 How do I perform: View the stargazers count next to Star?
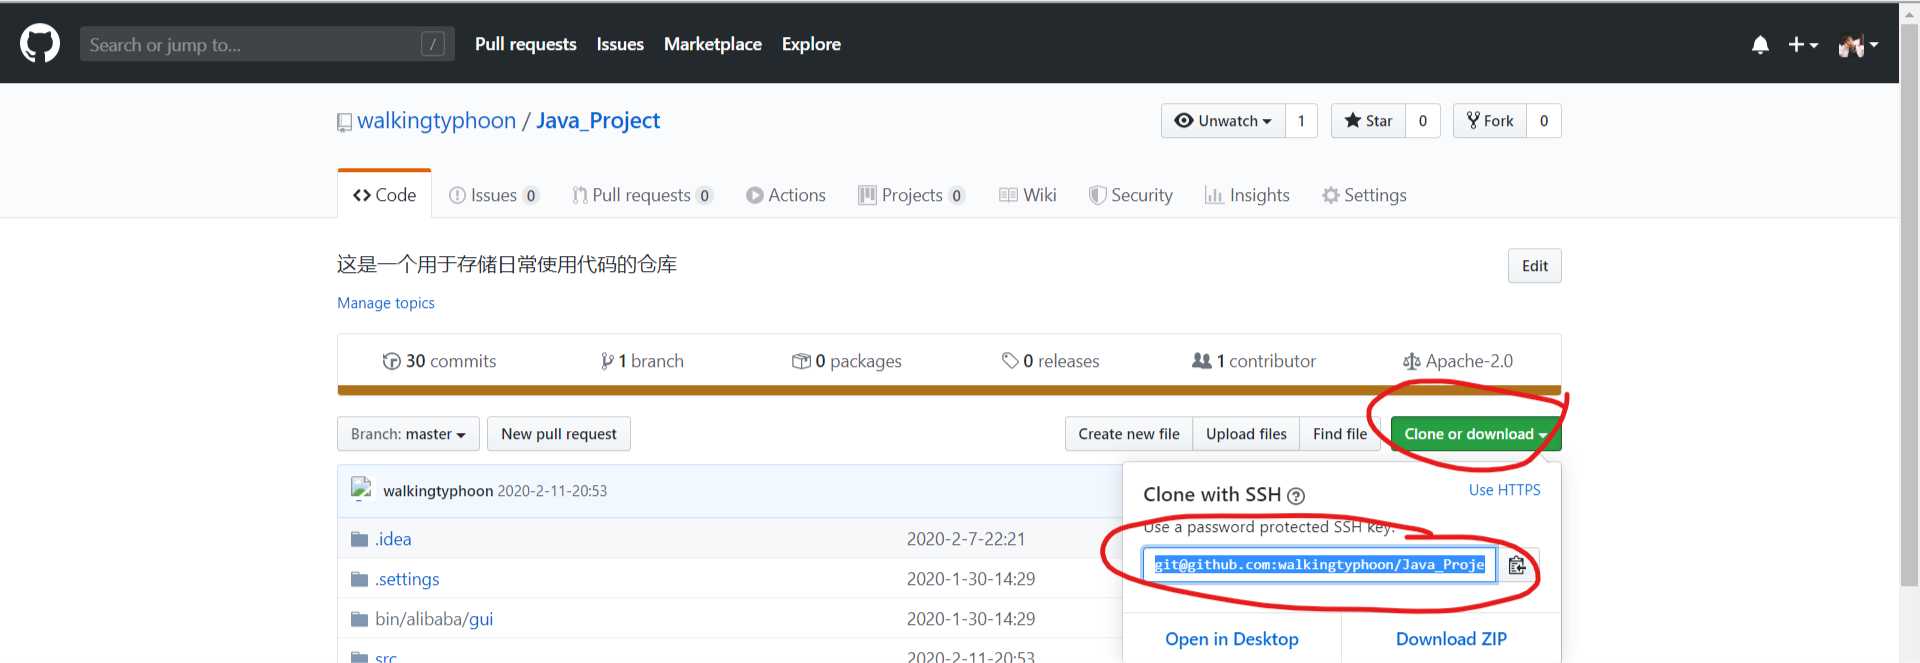pos(1422,121)
